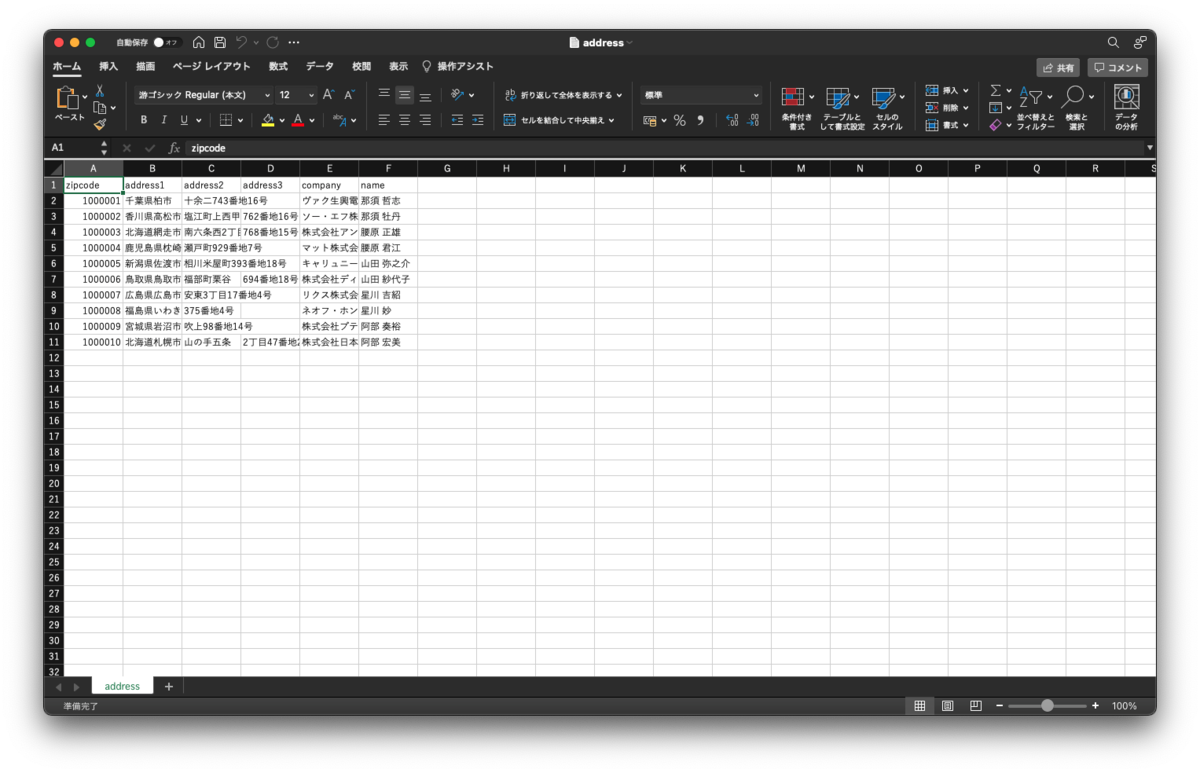1200x773 pixels.
Task: Align text to bottom of cell
Action: coord(425,95)
